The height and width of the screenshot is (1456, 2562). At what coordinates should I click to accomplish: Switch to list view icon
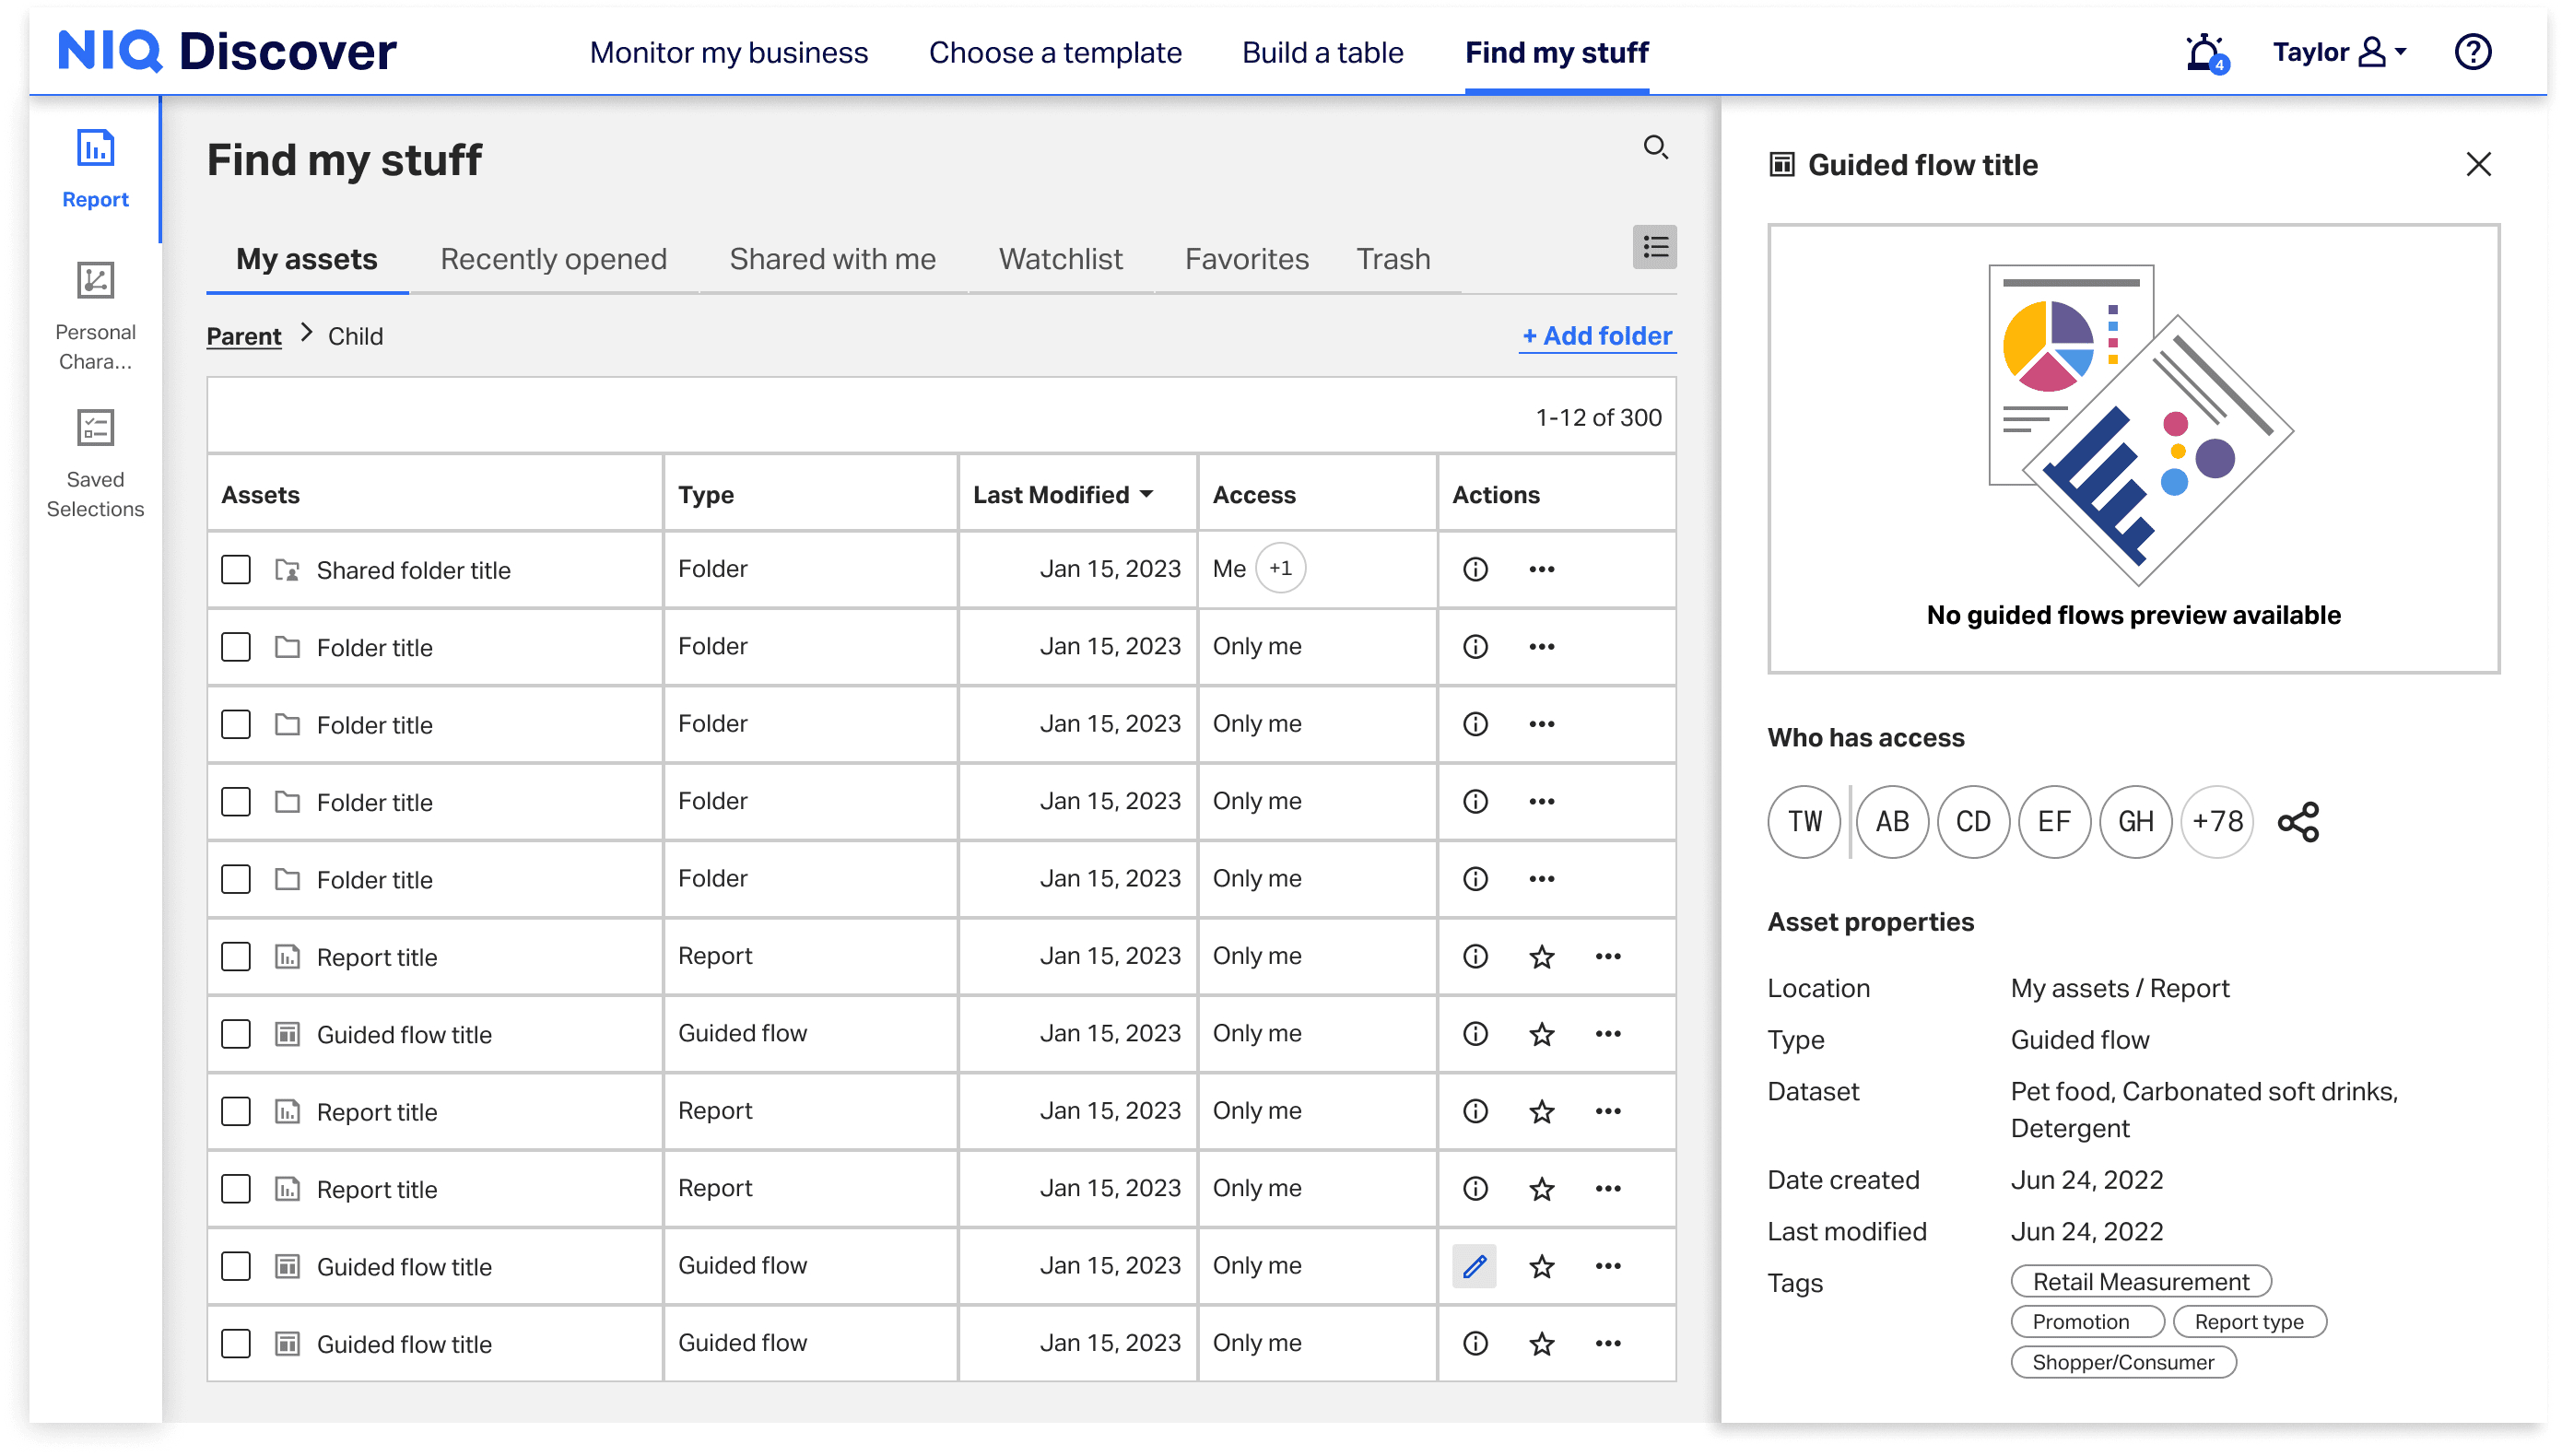click(1654, 247)
